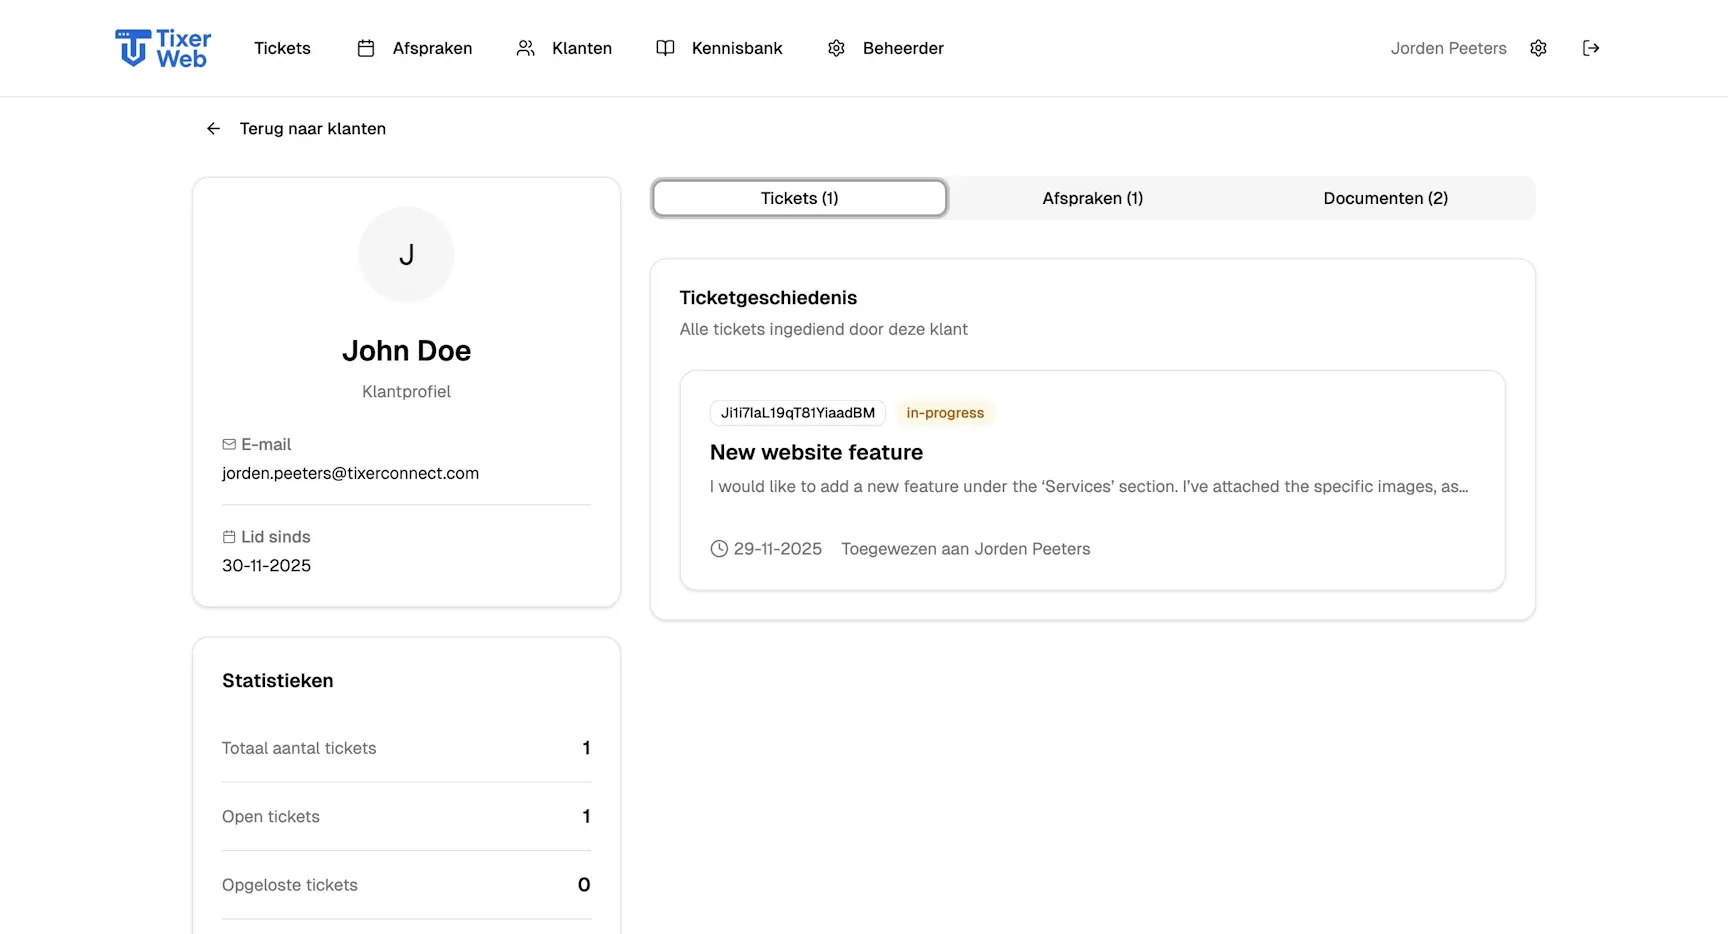Click the envelope icon next to E-mail
The height and width of the screenshot is (934, 1728).
[x=229, y=444]
